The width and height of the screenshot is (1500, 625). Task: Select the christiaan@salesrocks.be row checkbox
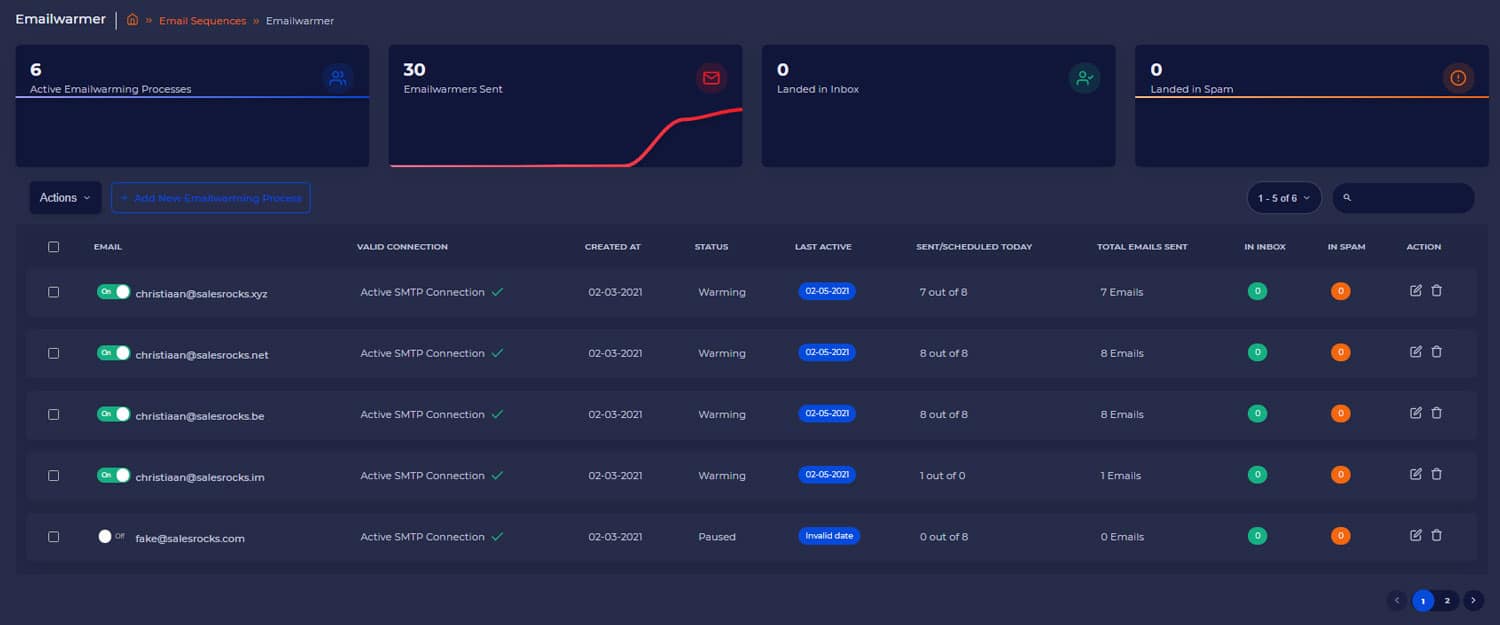pyautogui.click(x=54, y=414)
